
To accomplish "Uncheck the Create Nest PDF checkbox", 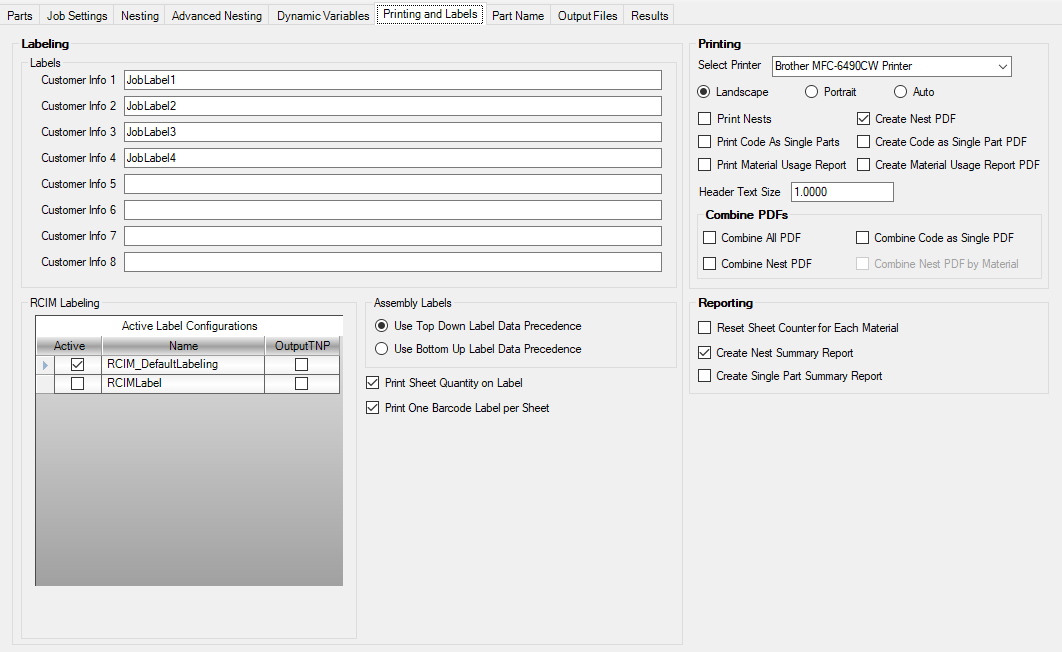I will 864,119.
